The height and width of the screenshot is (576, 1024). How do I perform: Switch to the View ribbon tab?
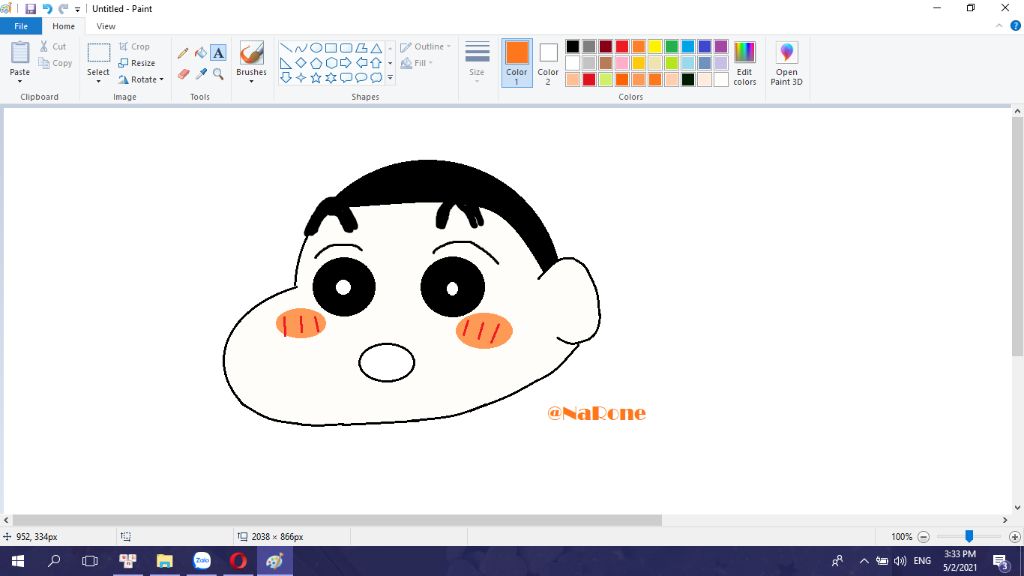pos(106,26)
